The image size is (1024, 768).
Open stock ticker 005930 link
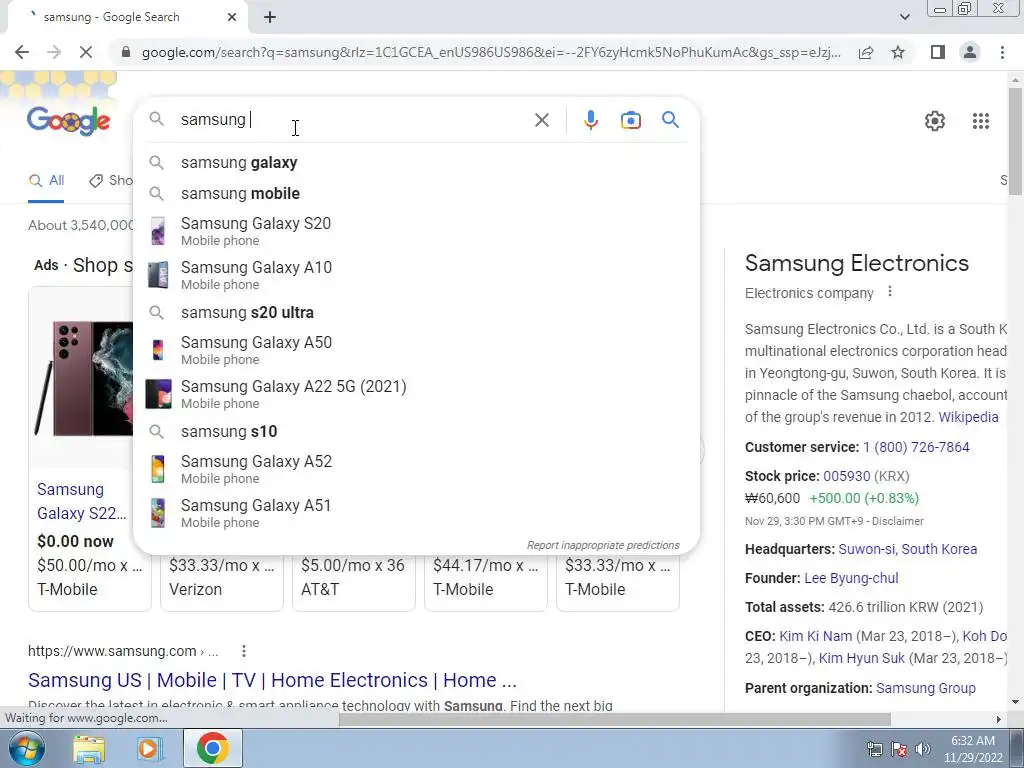click(846, 476)
